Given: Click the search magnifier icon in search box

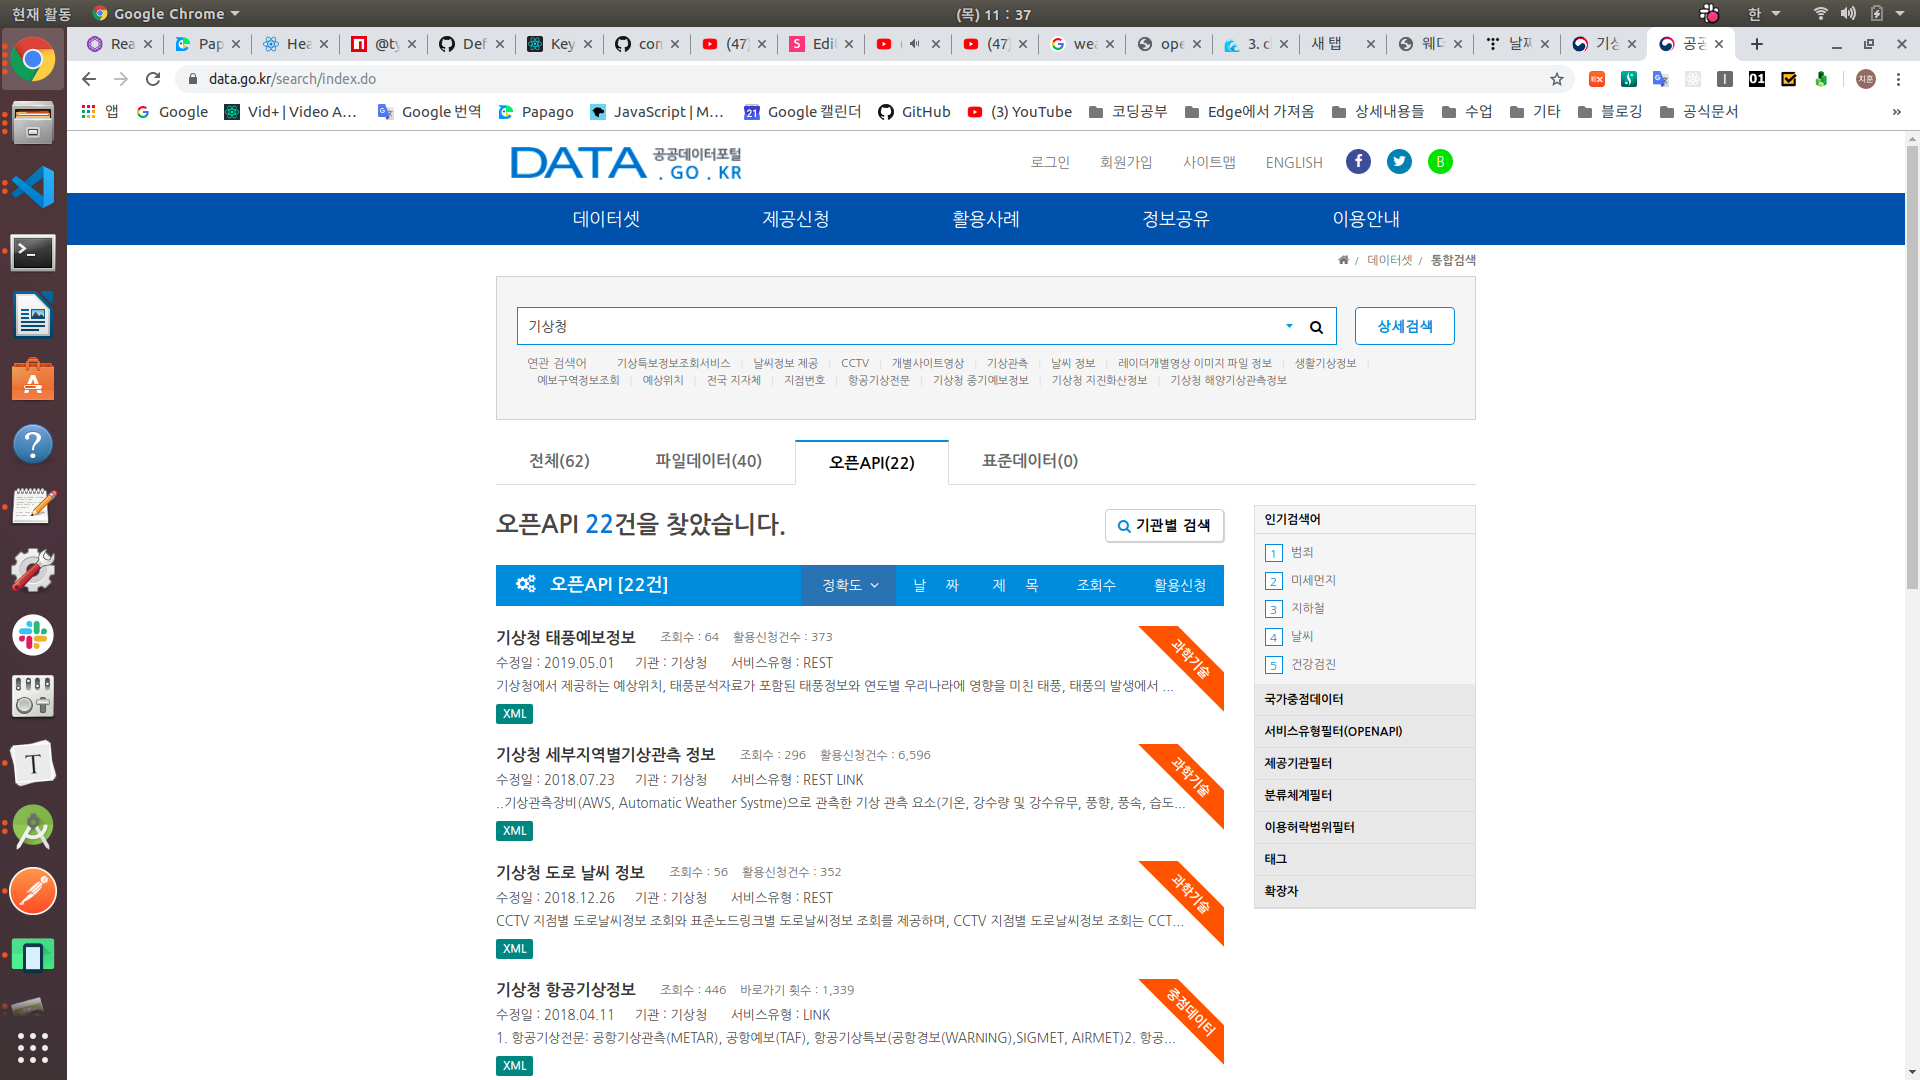Looking at the screenshot, I should (x=1316, y=327).
